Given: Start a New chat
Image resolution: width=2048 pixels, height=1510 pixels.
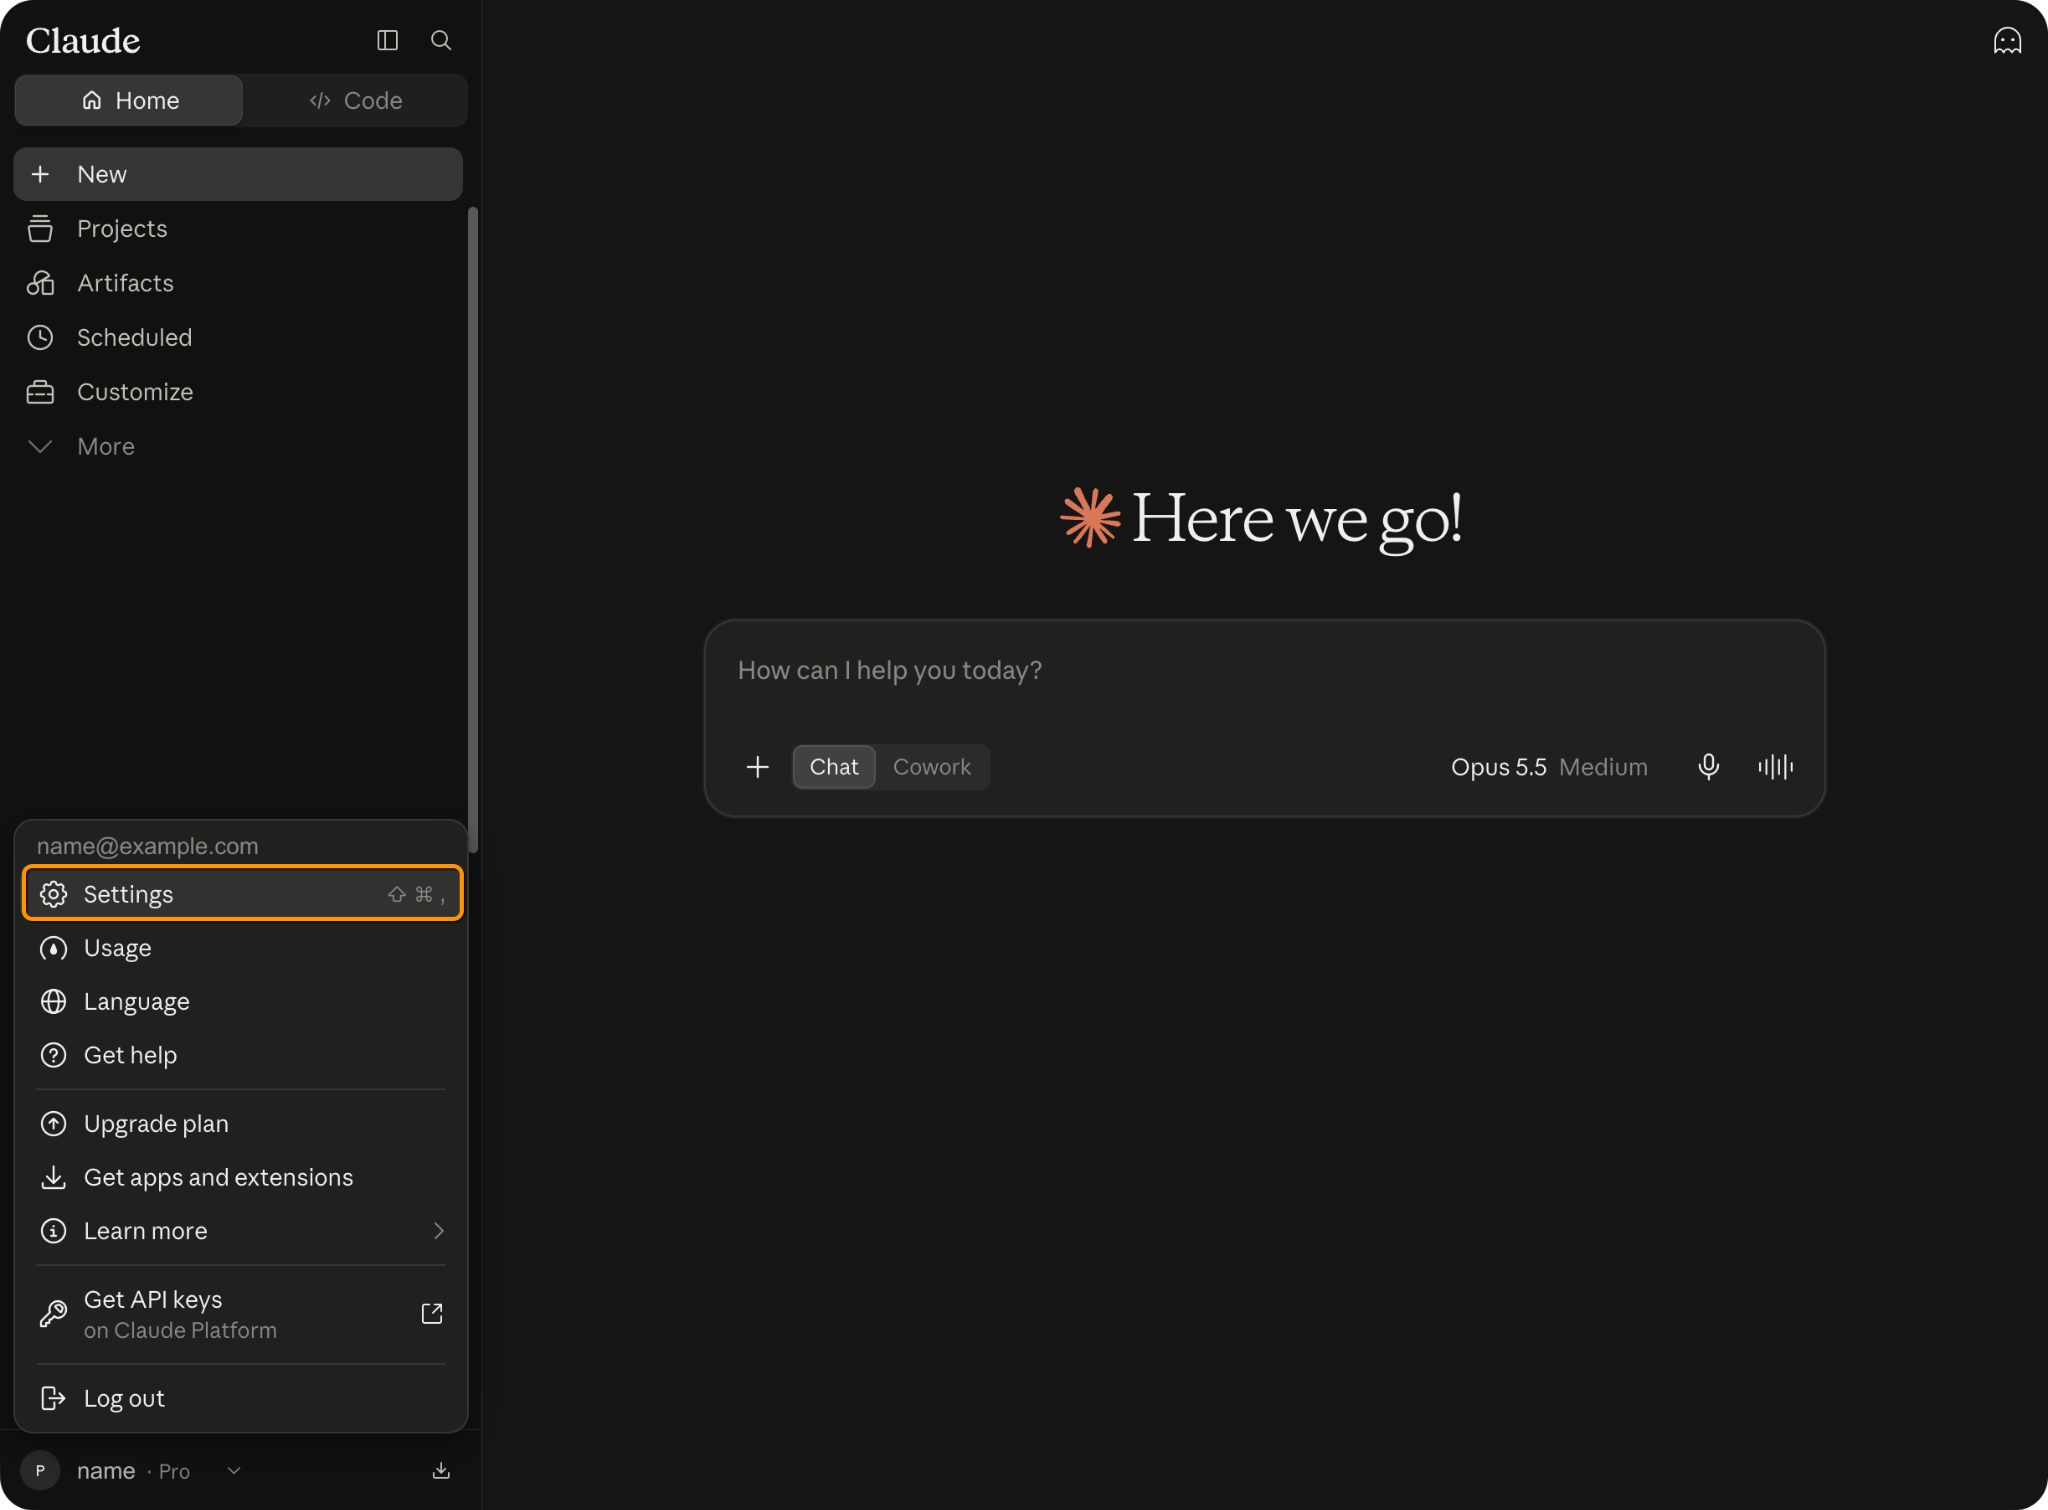Looking at the screenshot, I should tap(238, 174).
